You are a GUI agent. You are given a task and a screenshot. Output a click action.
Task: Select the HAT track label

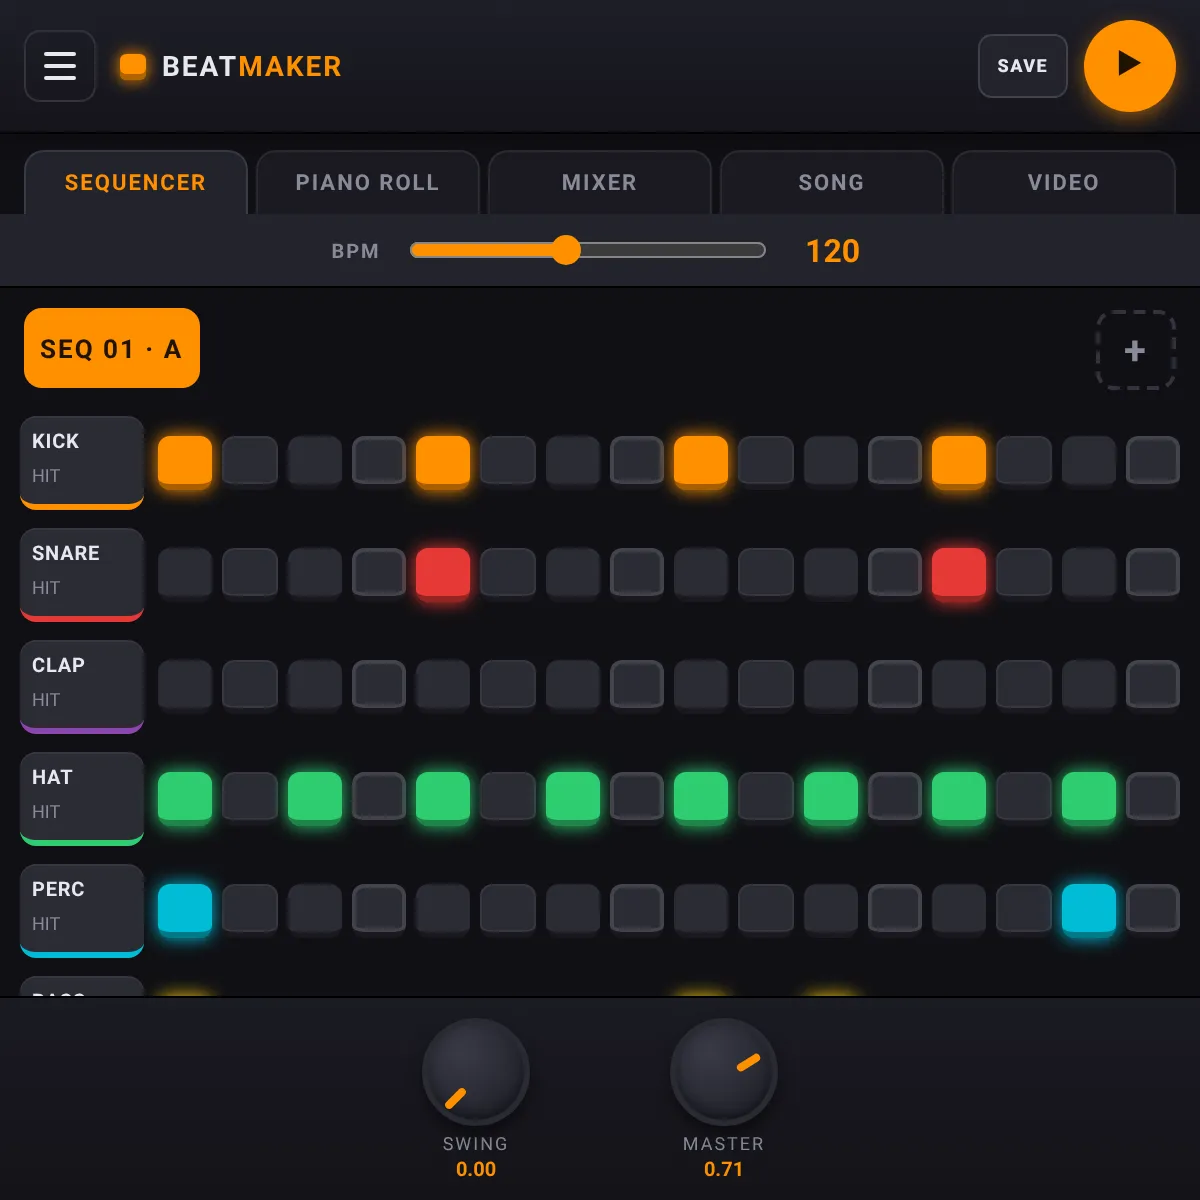coord(82,798)
